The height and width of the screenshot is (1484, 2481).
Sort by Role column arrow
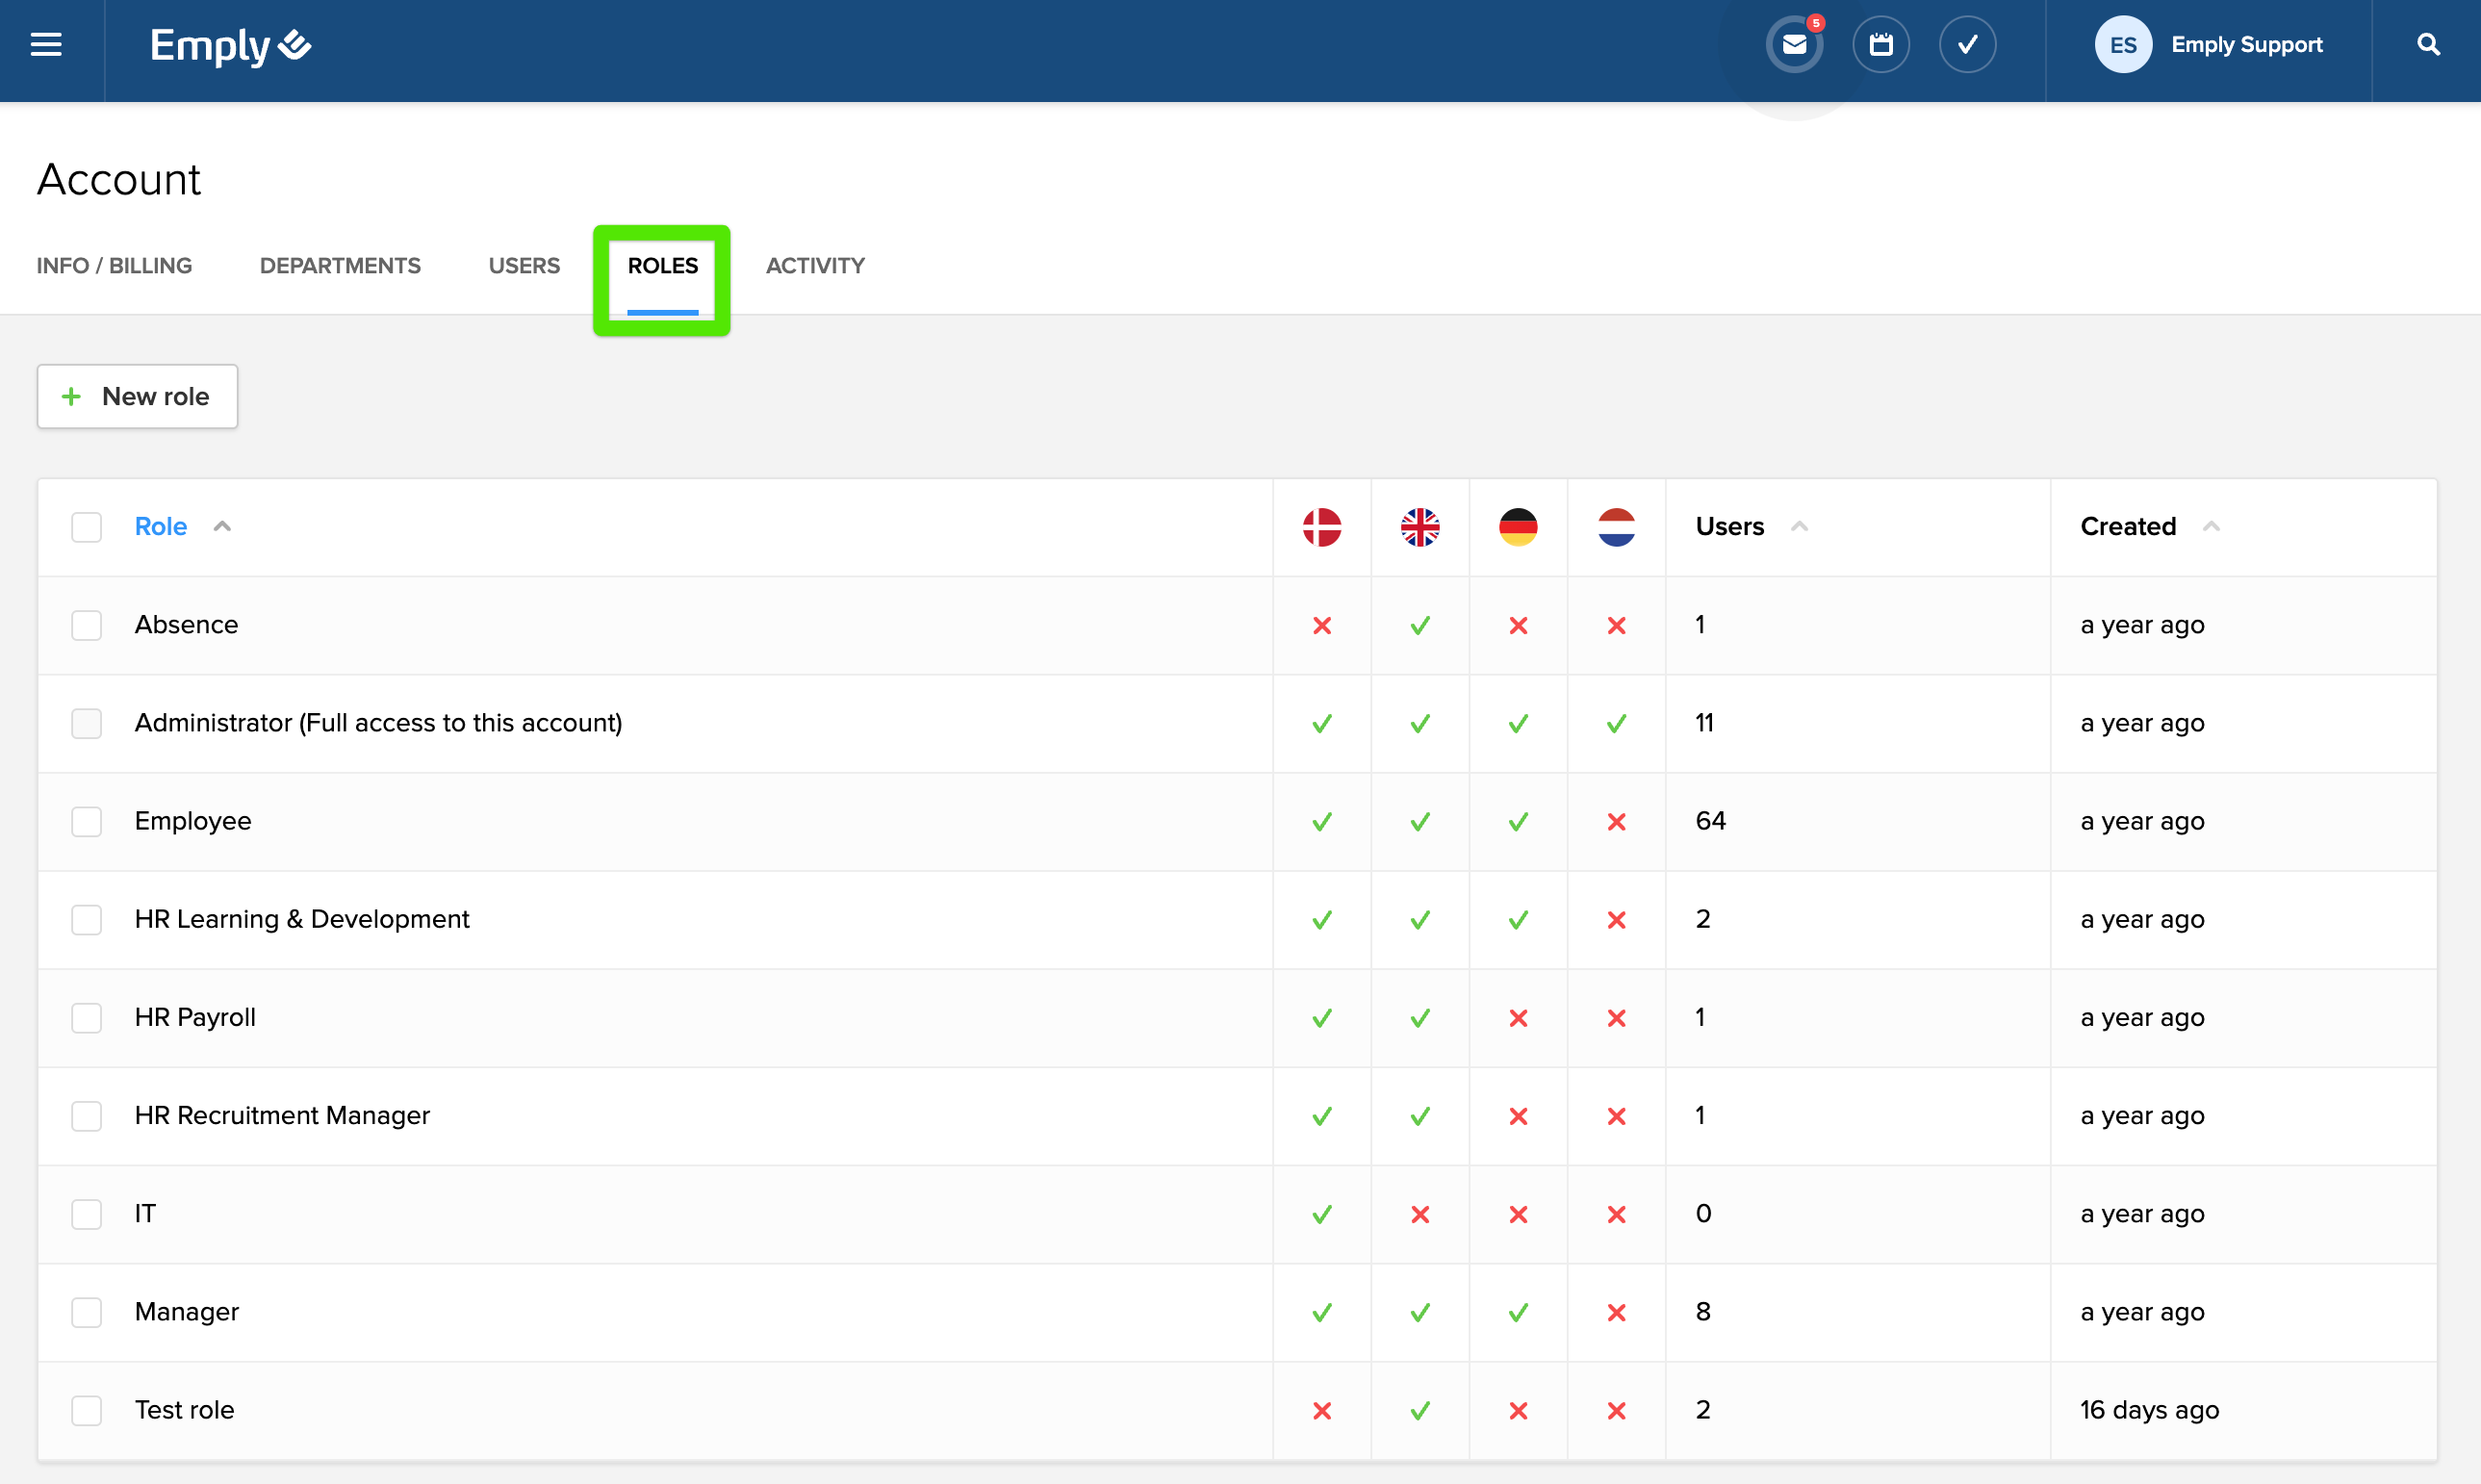click(x=222, y=527)
